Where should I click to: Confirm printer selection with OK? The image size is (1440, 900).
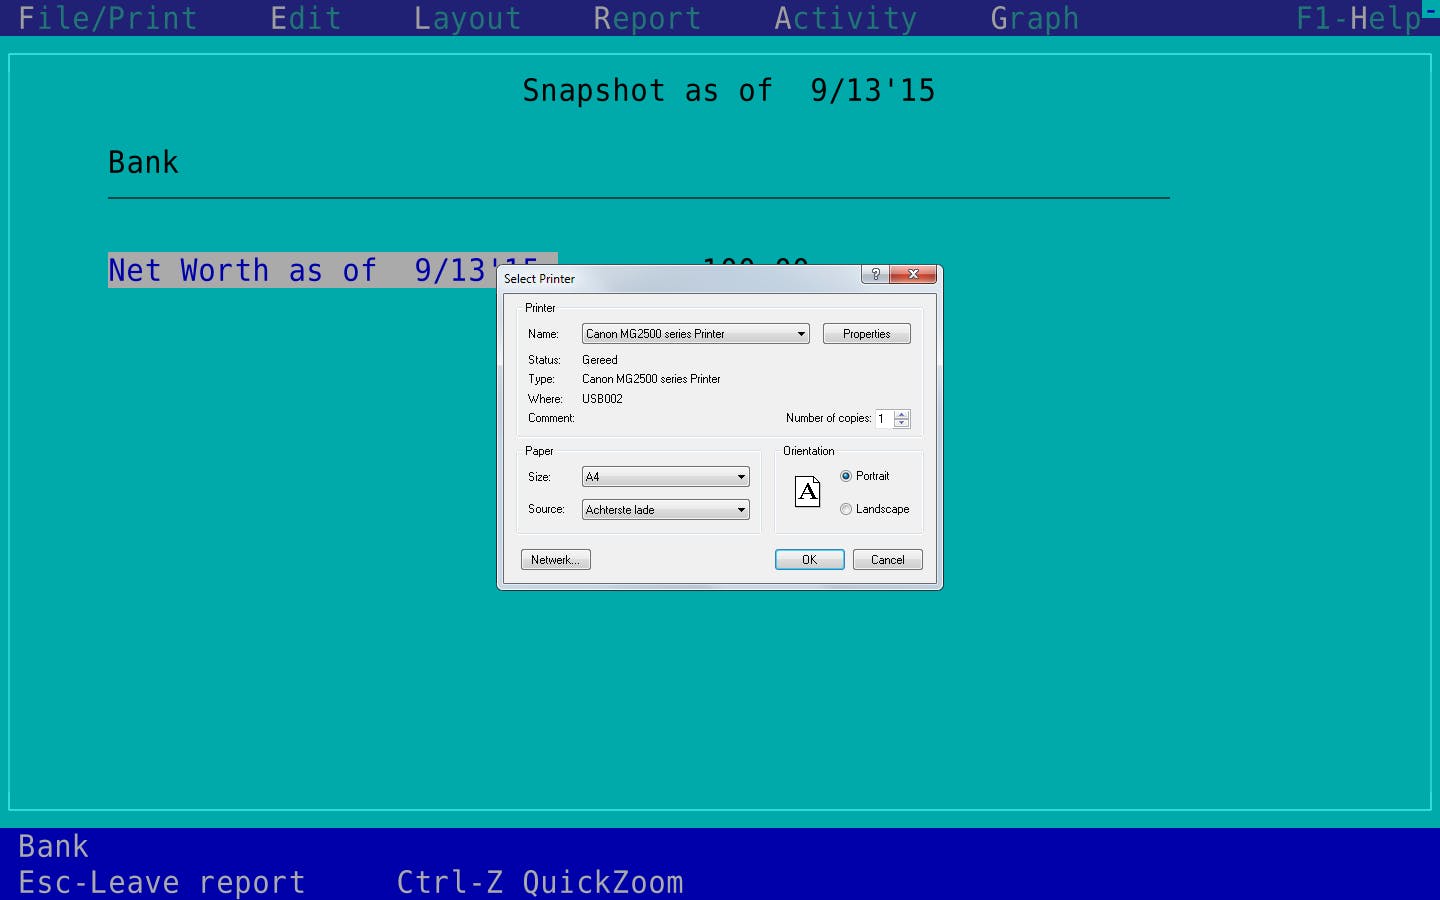(810, 560)
